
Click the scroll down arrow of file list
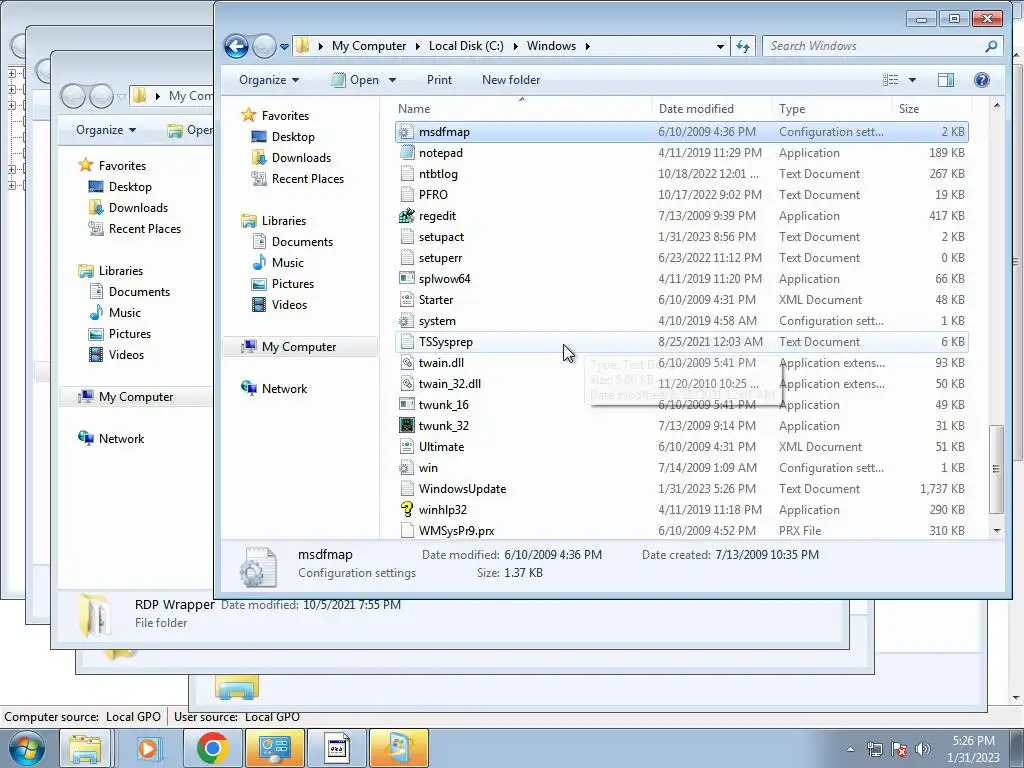click(997, 531)
